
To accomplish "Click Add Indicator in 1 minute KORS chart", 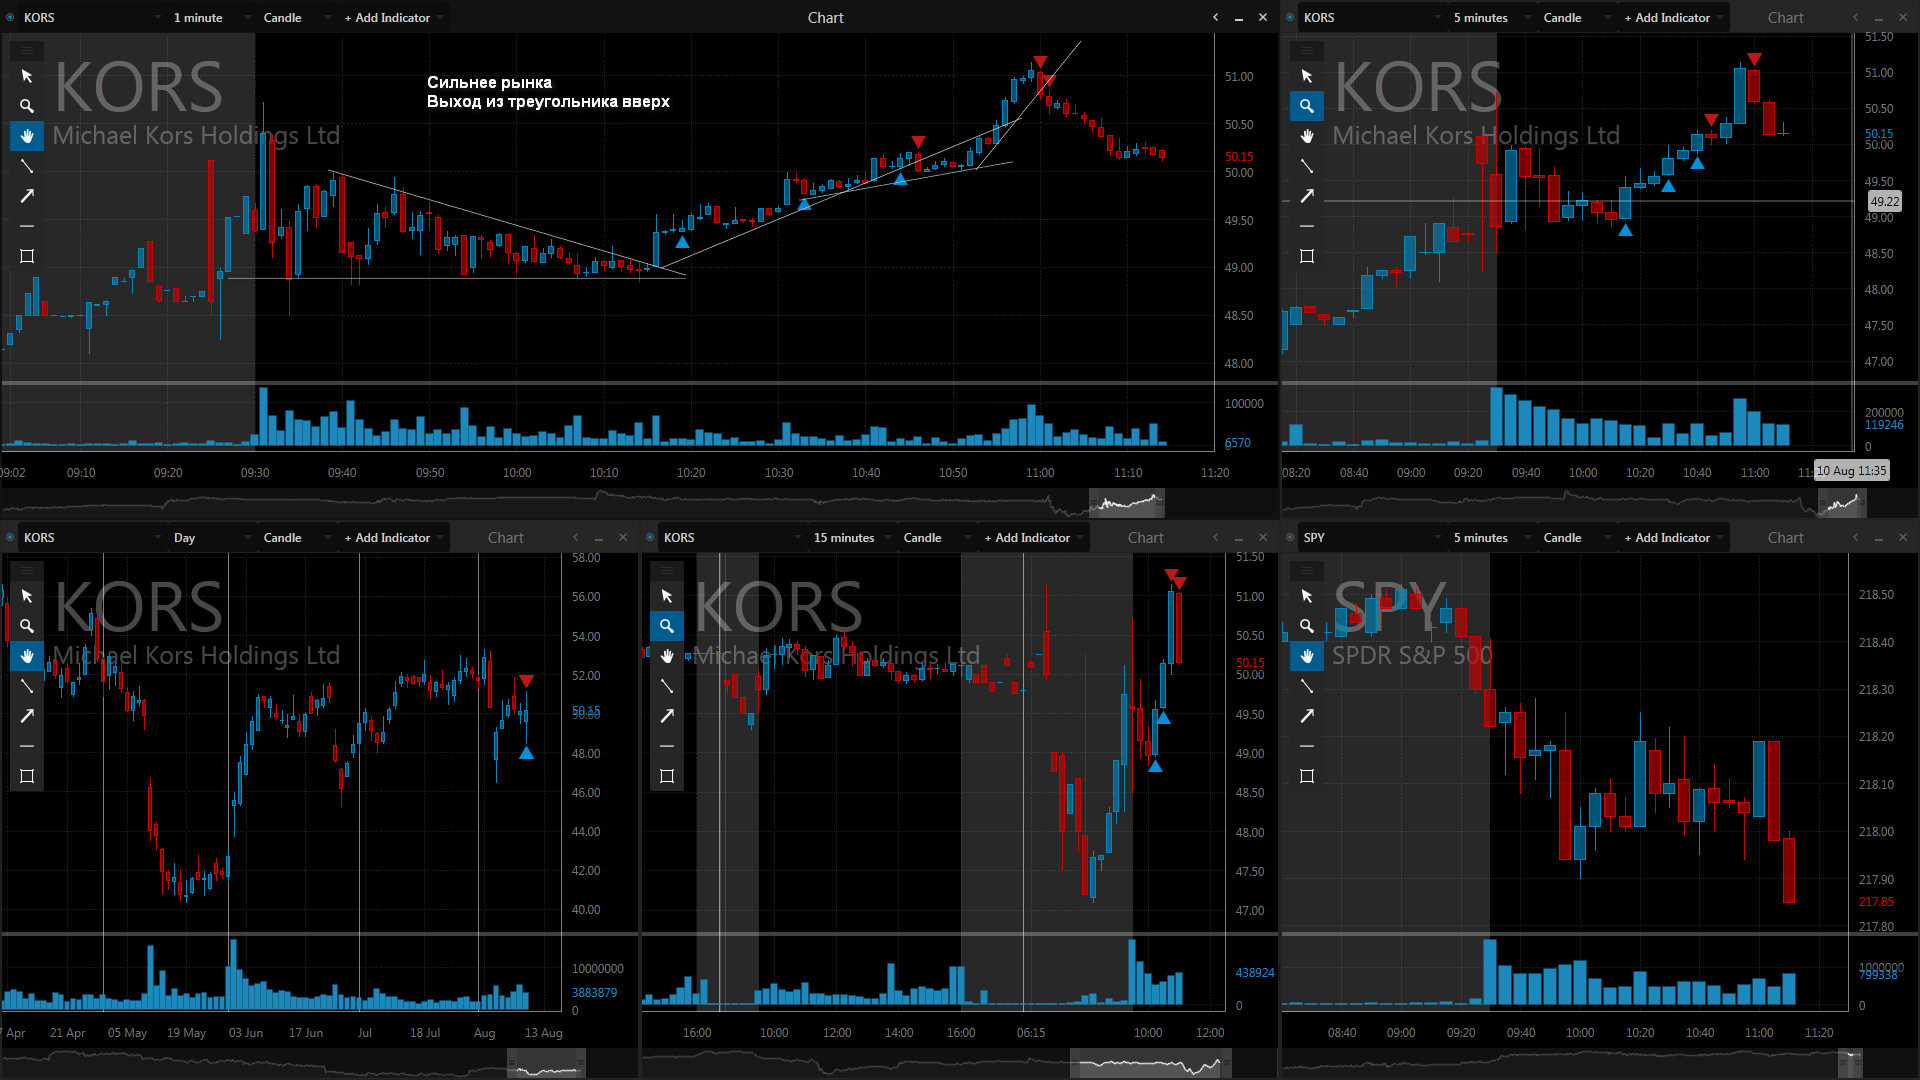I will (x=393, y=17).
